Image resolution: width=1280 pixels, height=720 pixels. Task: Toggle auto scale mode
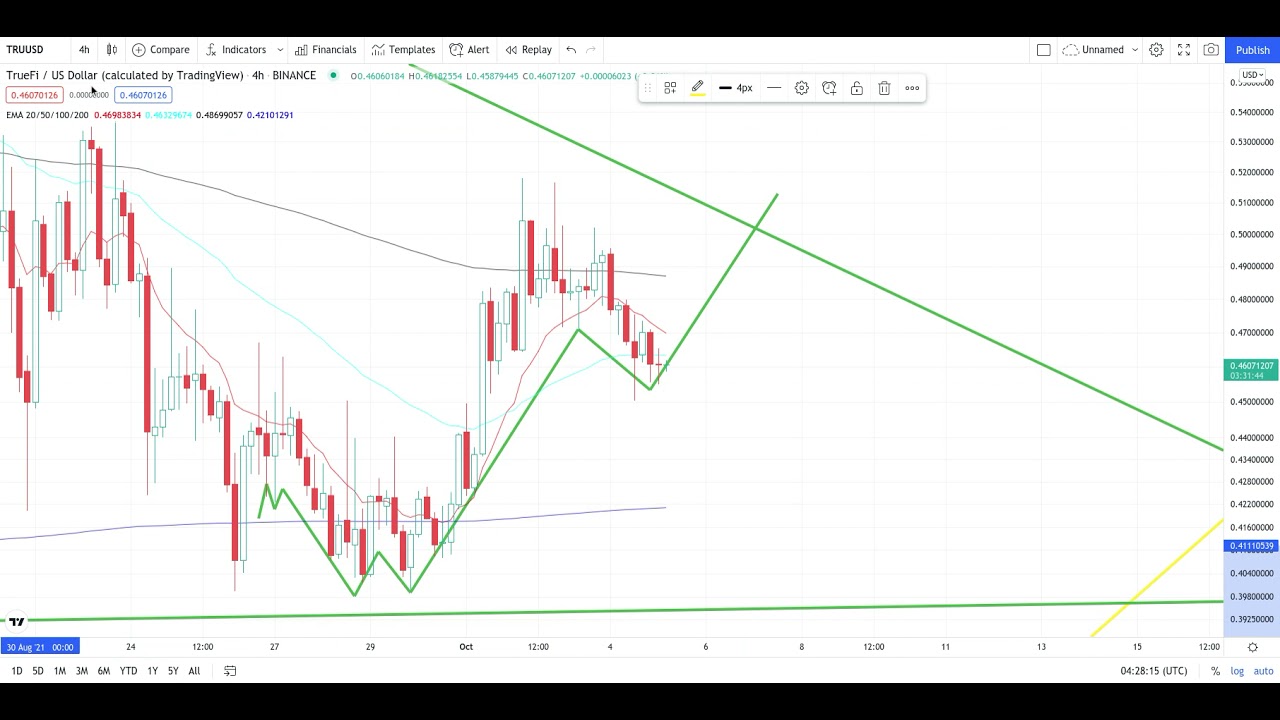tap(1263, 671)
